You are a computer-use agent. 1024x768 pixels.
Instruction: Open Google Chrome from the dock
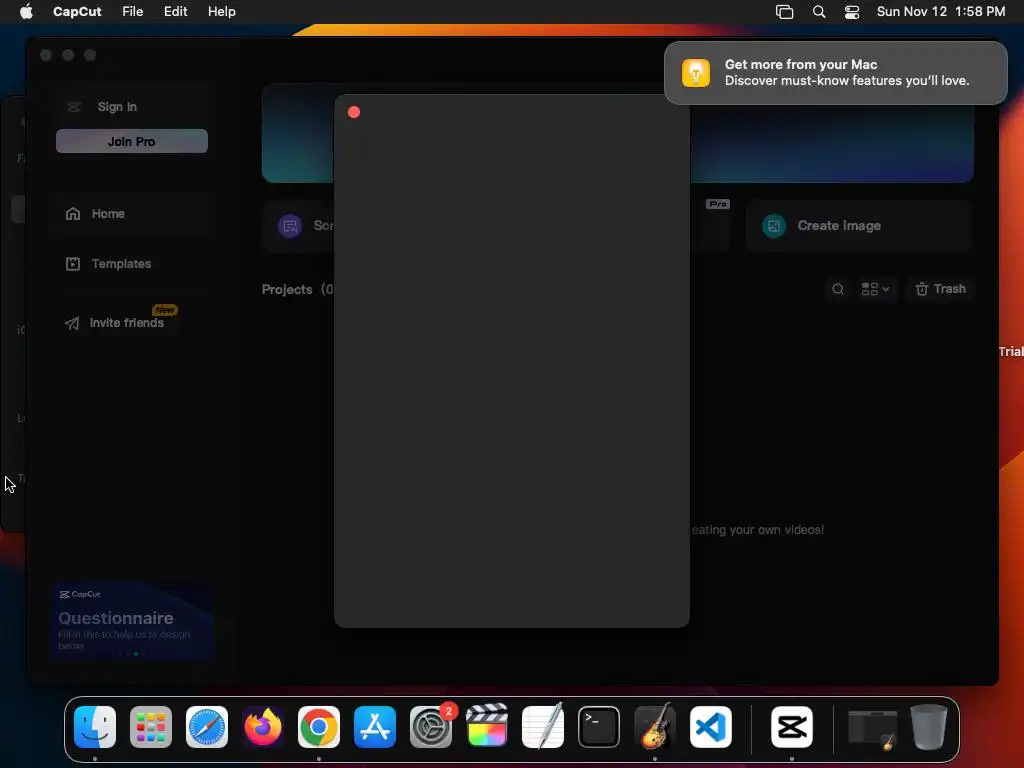click(319, 727)
